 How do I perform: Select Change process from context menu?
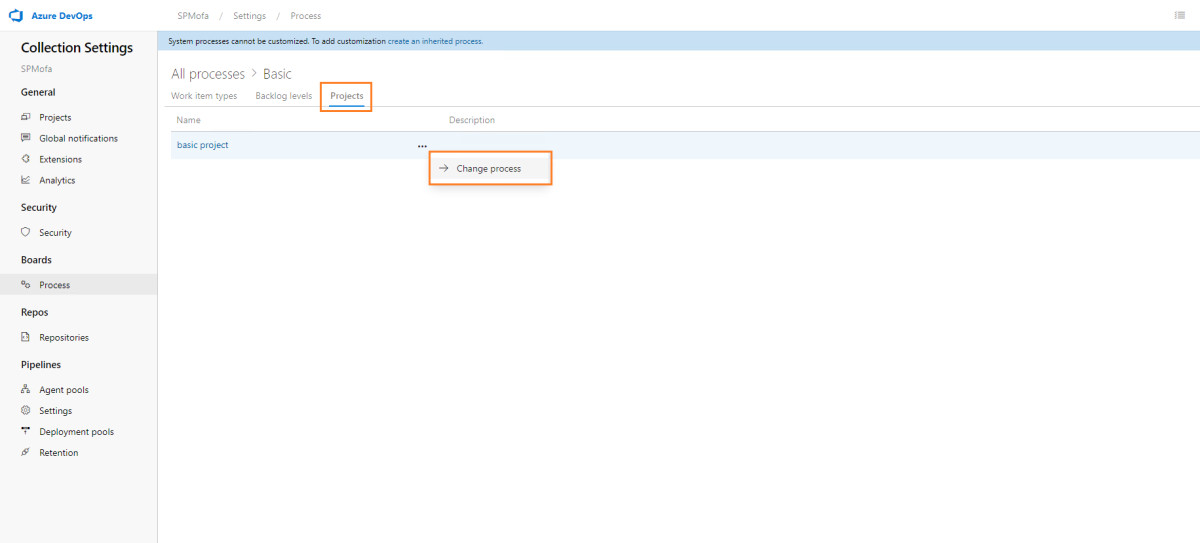tap(490, 168)
